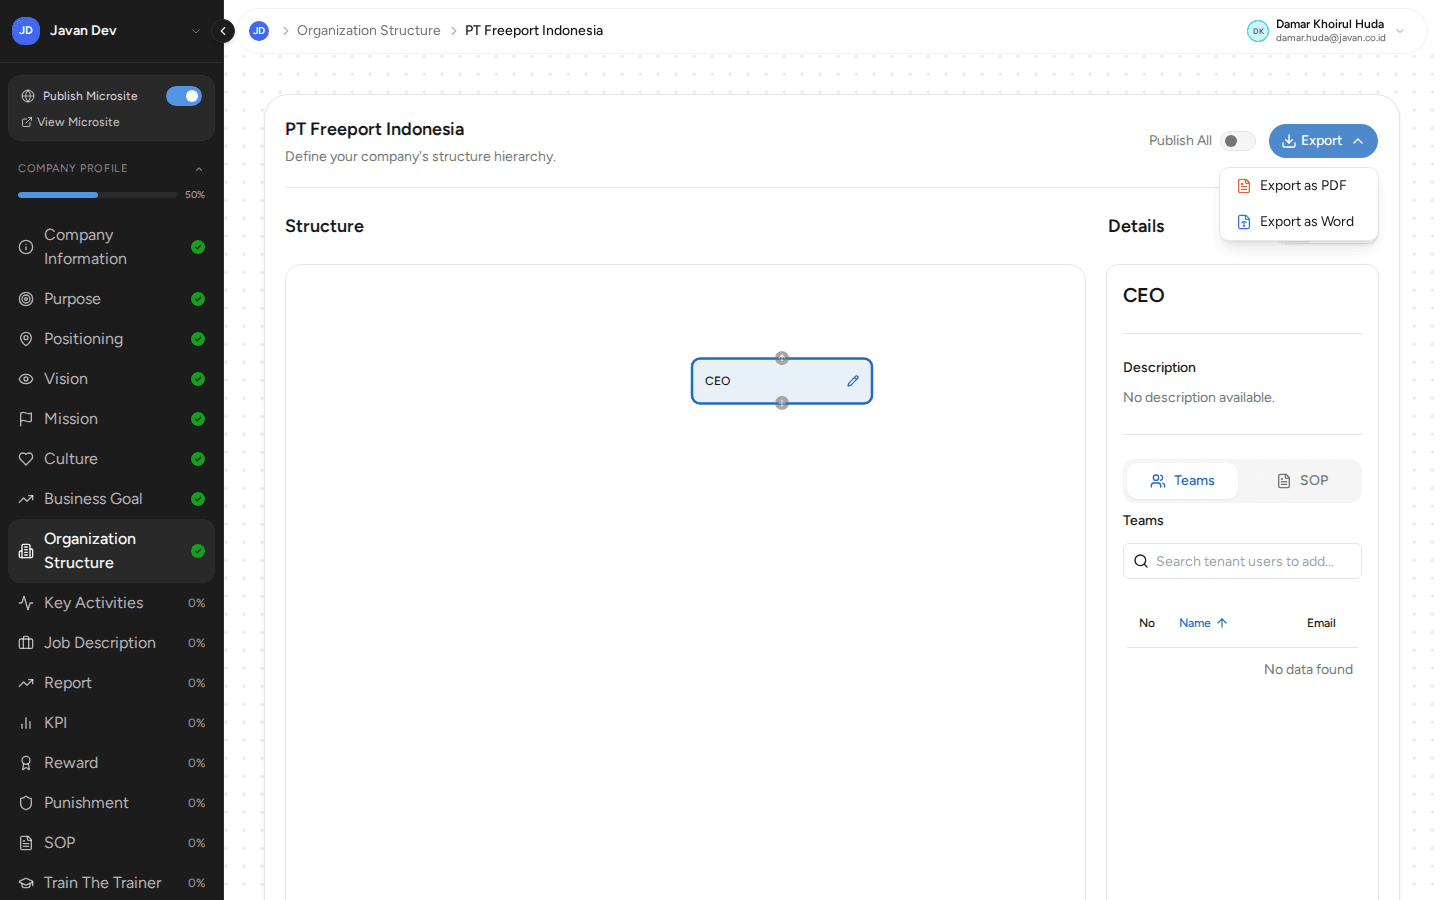Close the Export dropdown menu

(1323, 141)
